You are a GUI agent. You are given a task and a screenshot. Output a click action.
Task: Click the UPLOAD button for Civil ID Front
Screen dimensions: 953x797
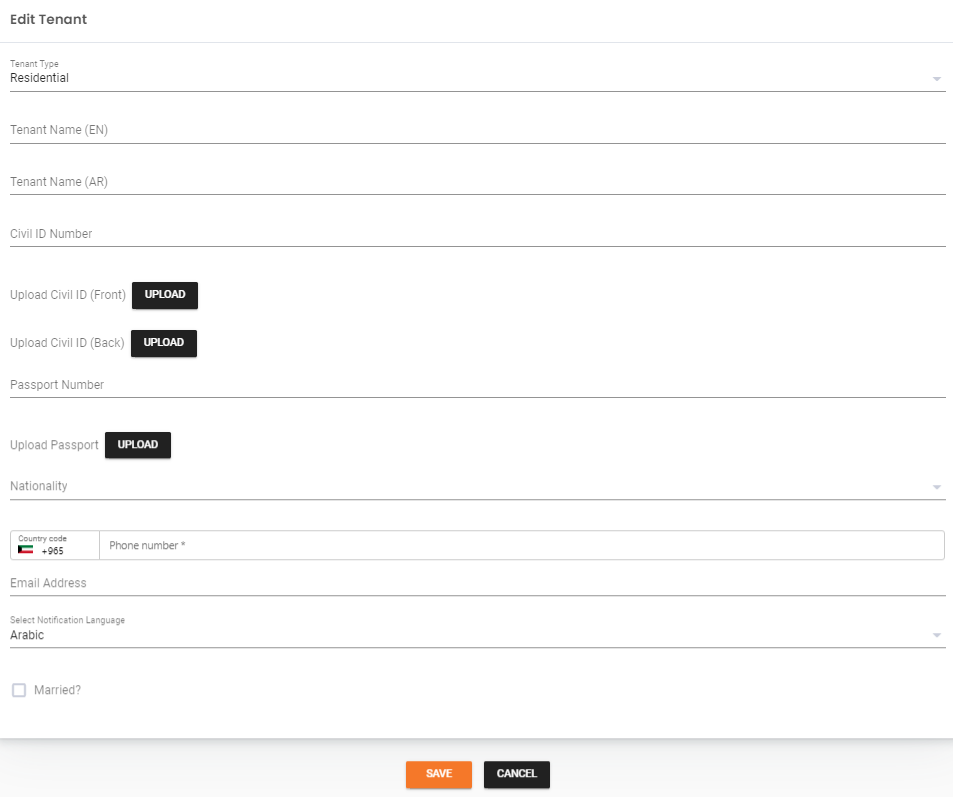[164, 295]
